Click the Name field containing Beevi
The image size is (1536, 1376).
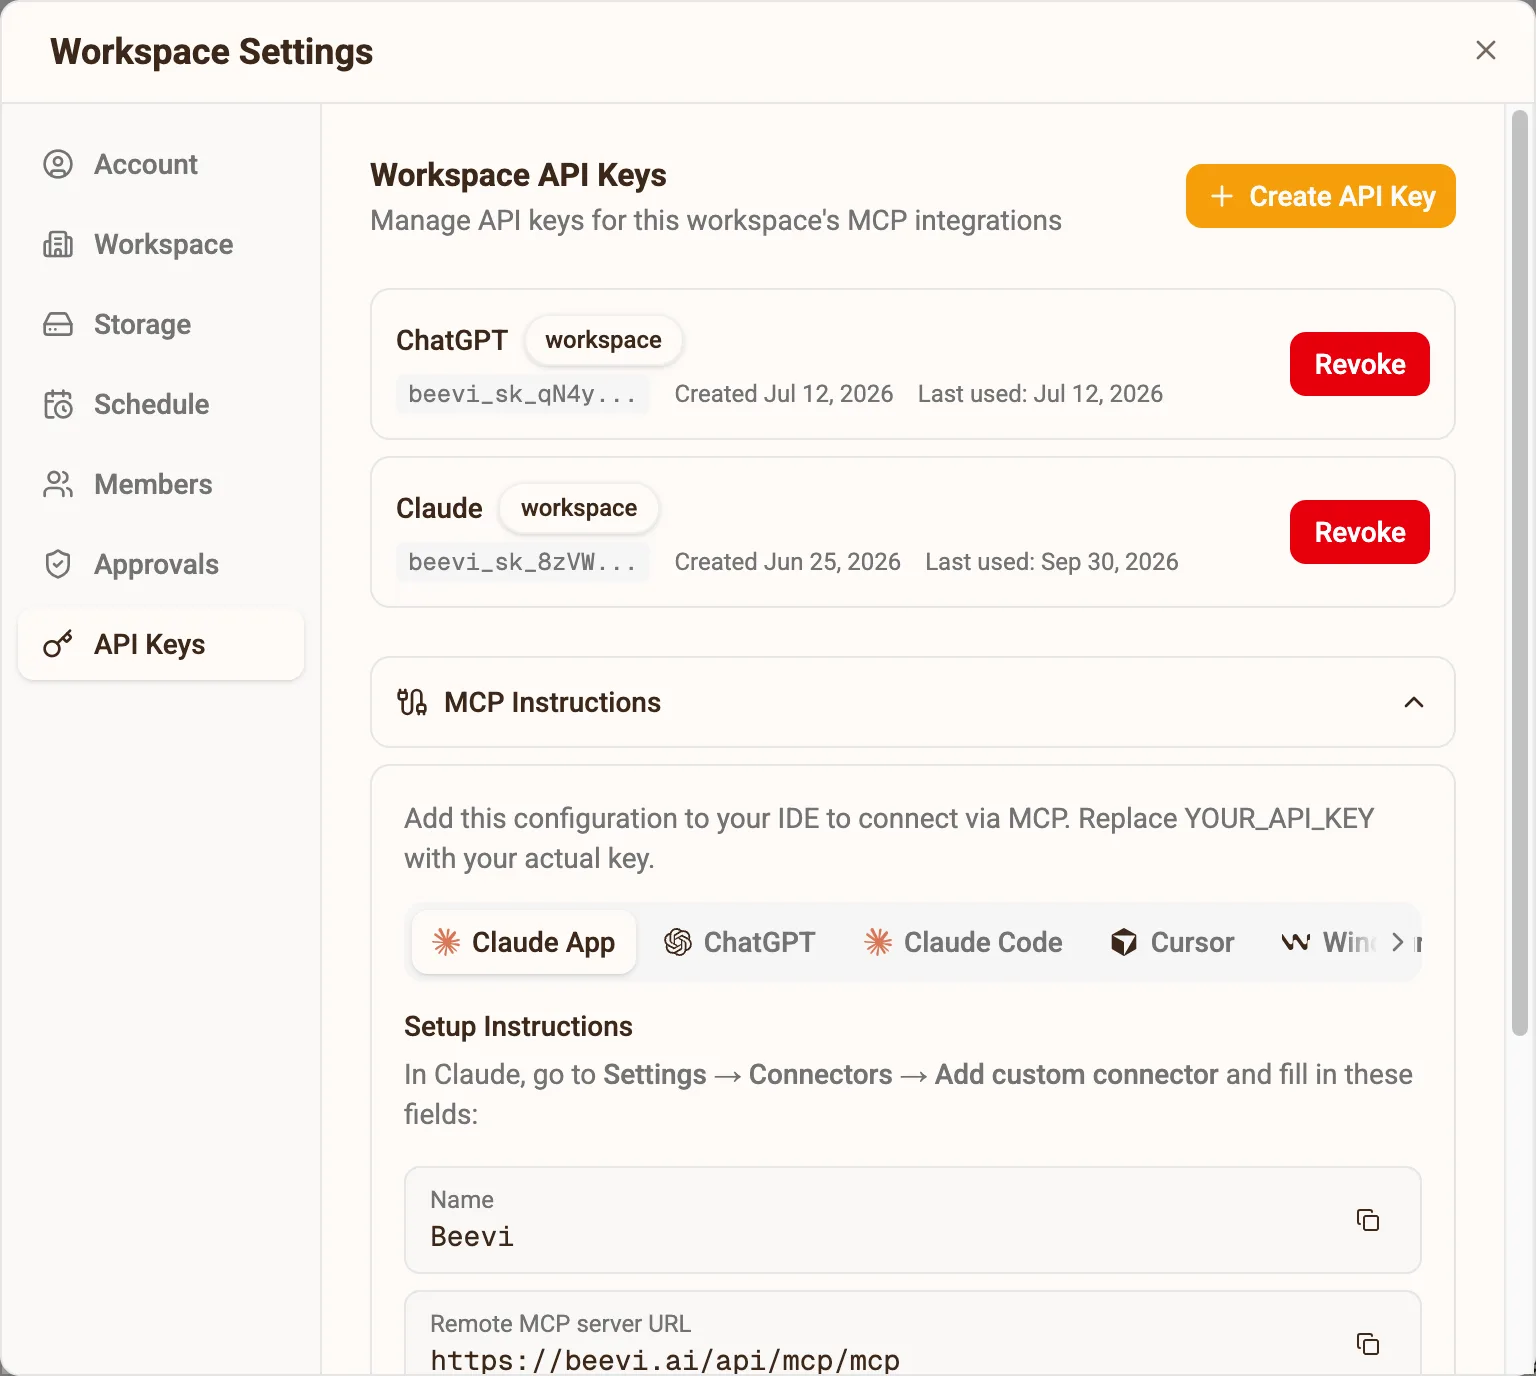click(912, 1219)
